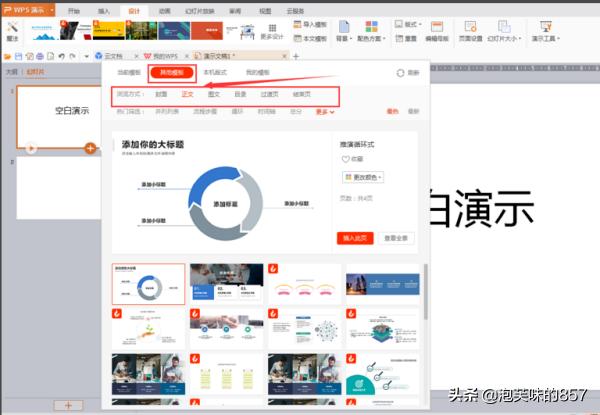Open the quick access toolbar dropdown arrow
The width and height of the screenshot is (600, 415).
[x=86, y=57]
